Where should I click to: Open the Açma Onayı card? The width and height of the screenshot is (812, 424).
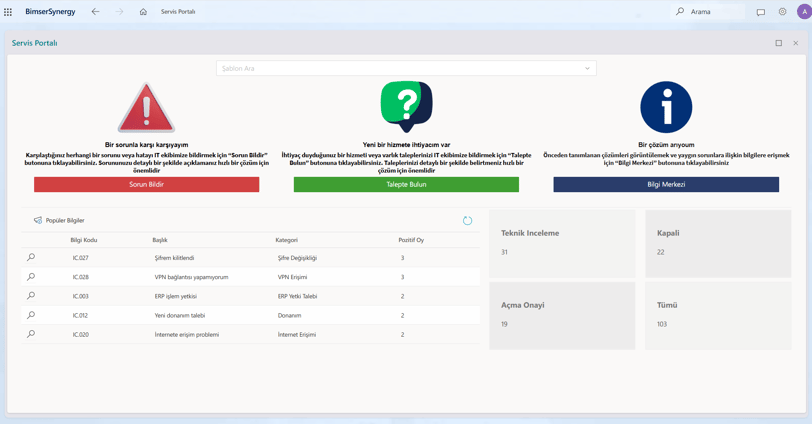pyautogui.click(x=562, y=315)
